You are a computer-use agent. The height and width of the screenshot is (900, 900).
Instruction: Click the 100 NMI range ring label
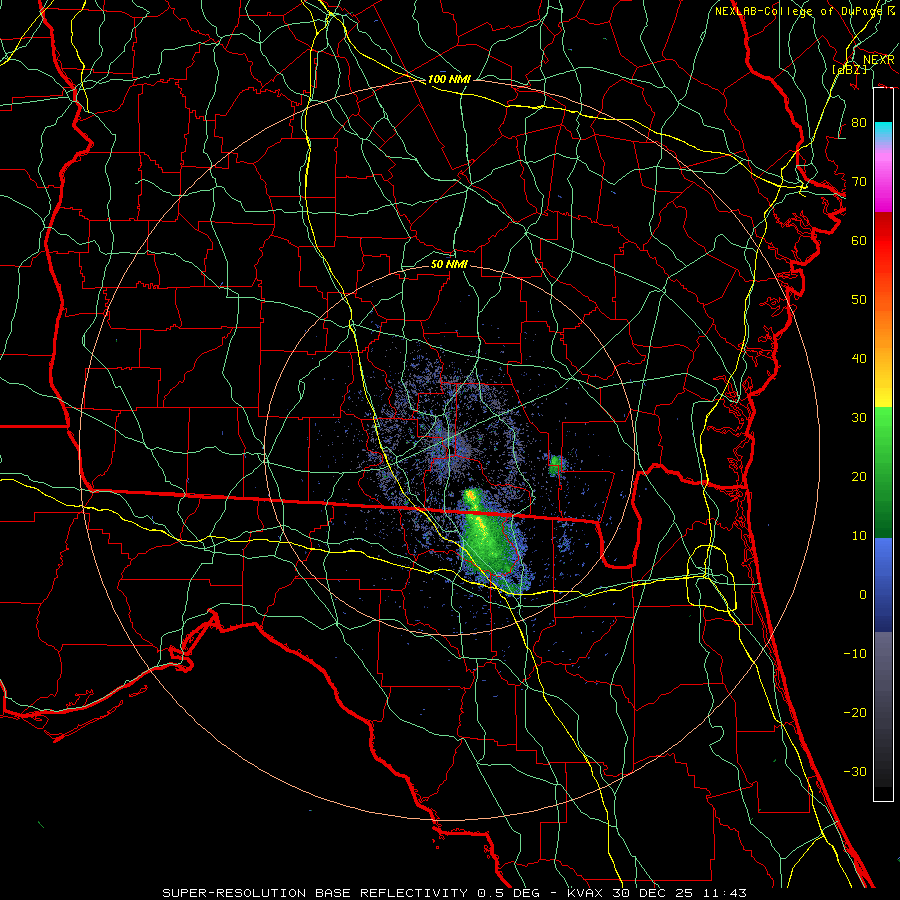click(449, 79)
